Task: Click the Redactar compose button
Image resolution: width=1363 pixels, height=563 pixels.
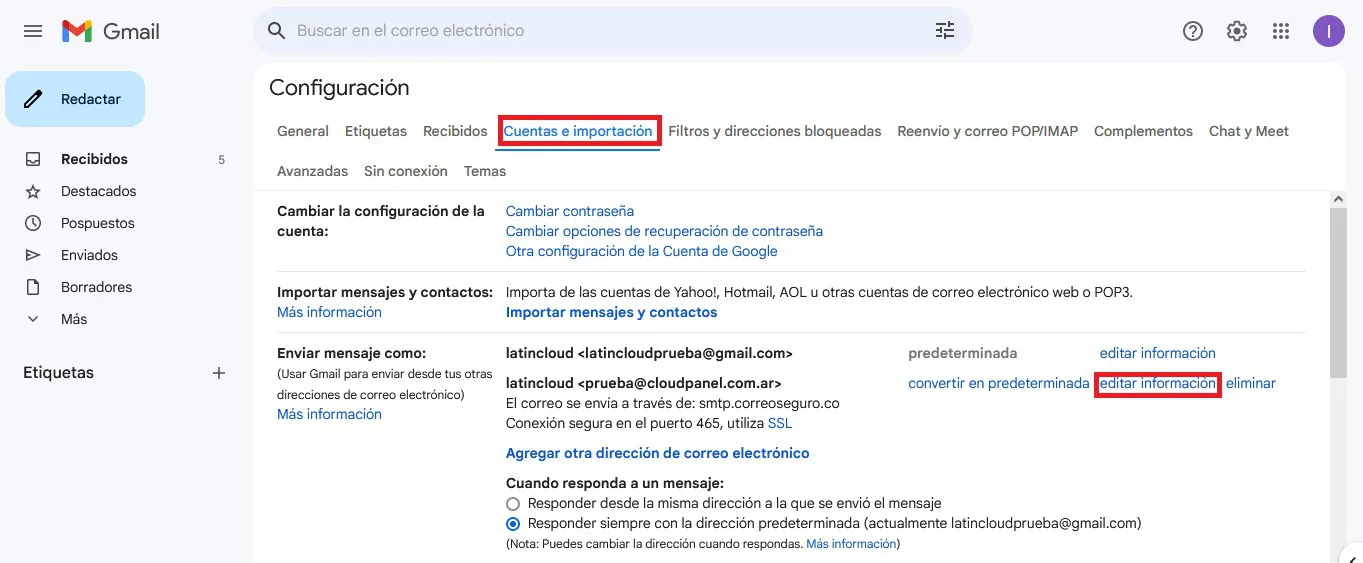Action: [x=75, y=99]
